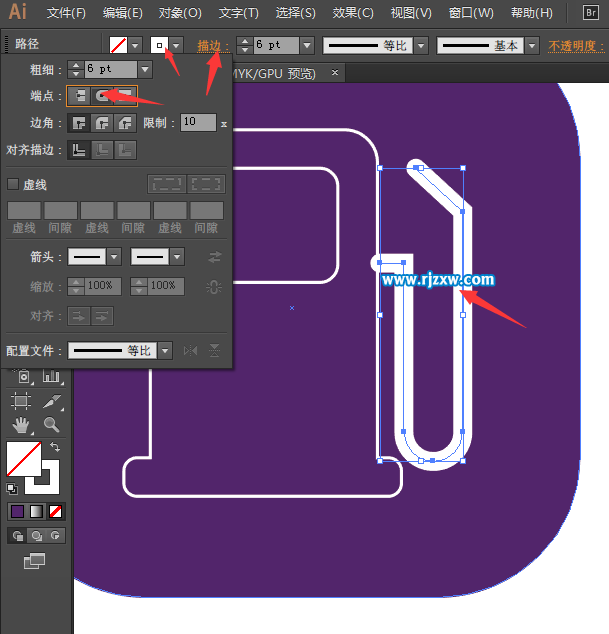This screenshot has width=609, height=634.
Task: Open the 对象(O) menu
Action: pos(180,13)
